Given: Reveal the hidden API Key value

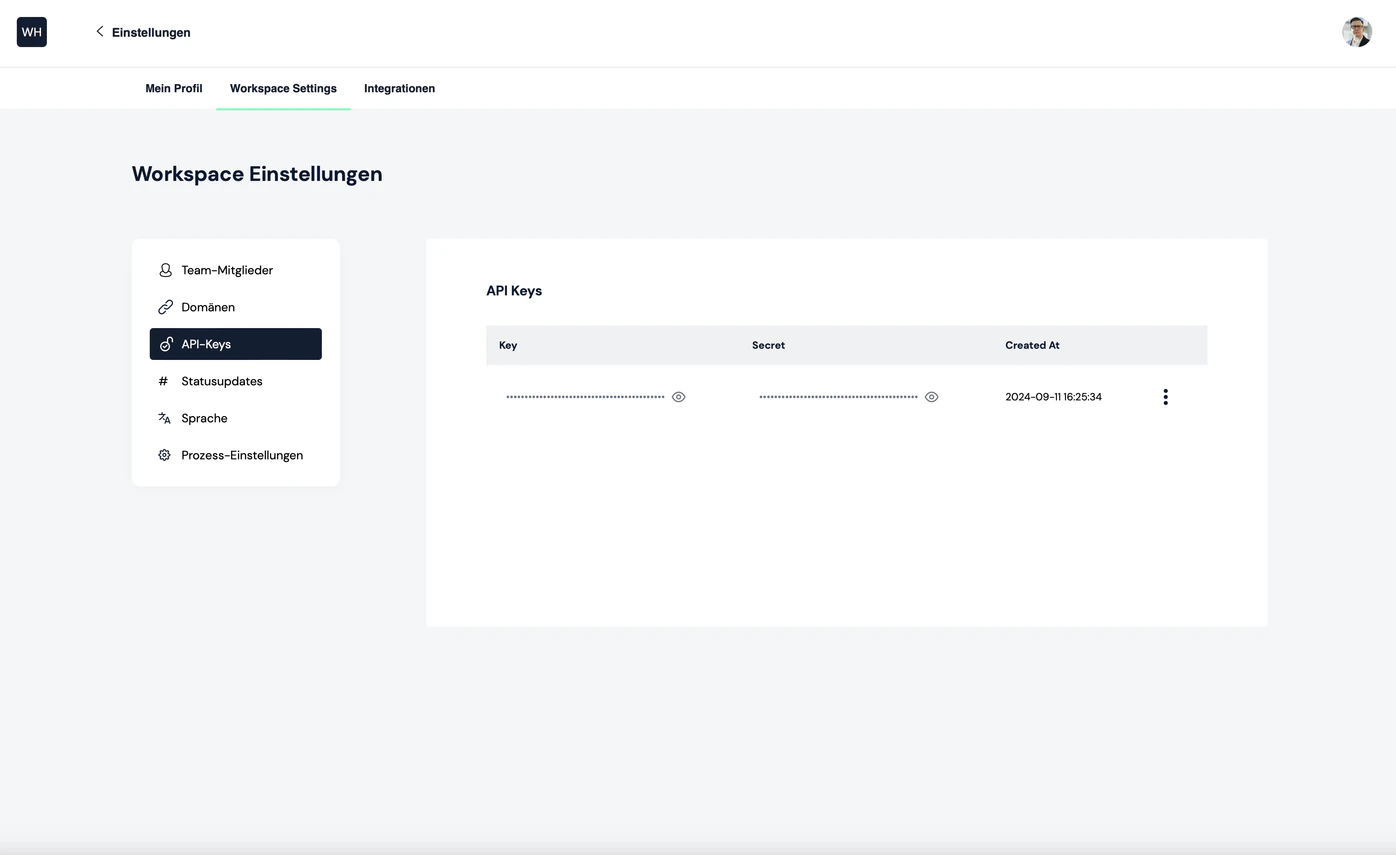Looking at the screenshot, I should (678, 397).
